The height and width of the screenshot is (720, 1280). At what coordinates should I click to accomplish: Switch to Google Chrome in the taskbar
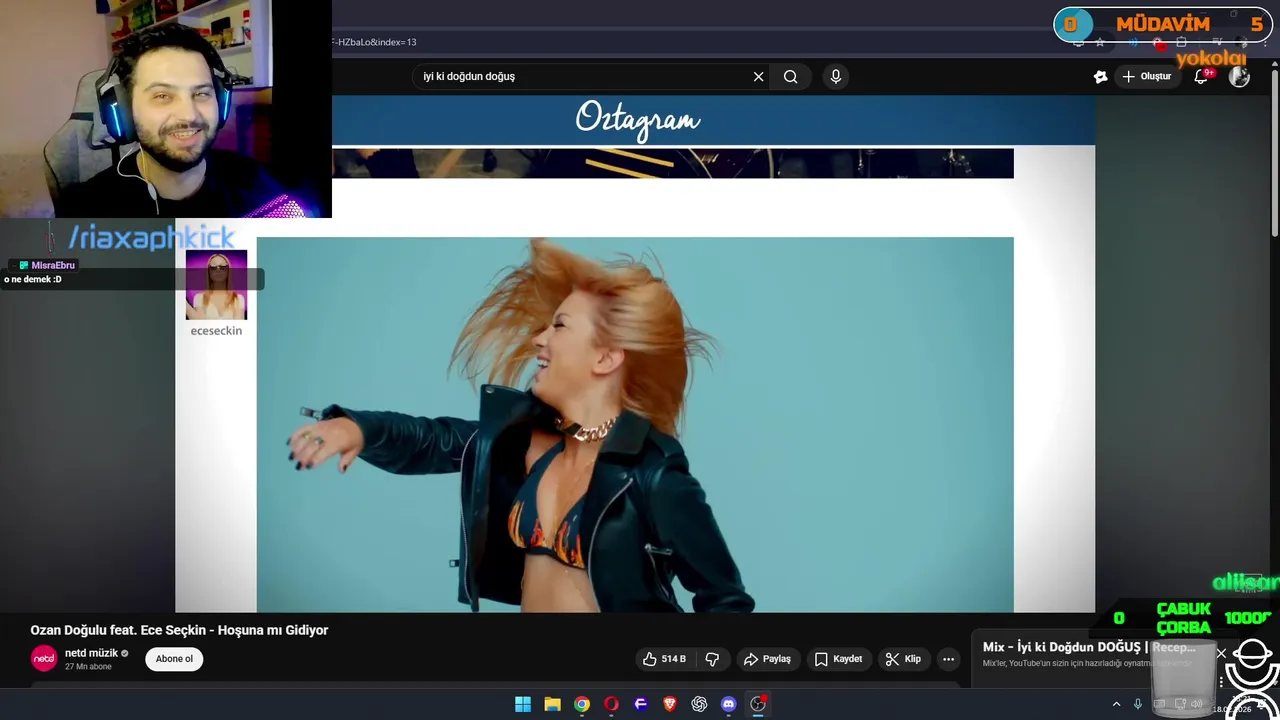point(582,704)
